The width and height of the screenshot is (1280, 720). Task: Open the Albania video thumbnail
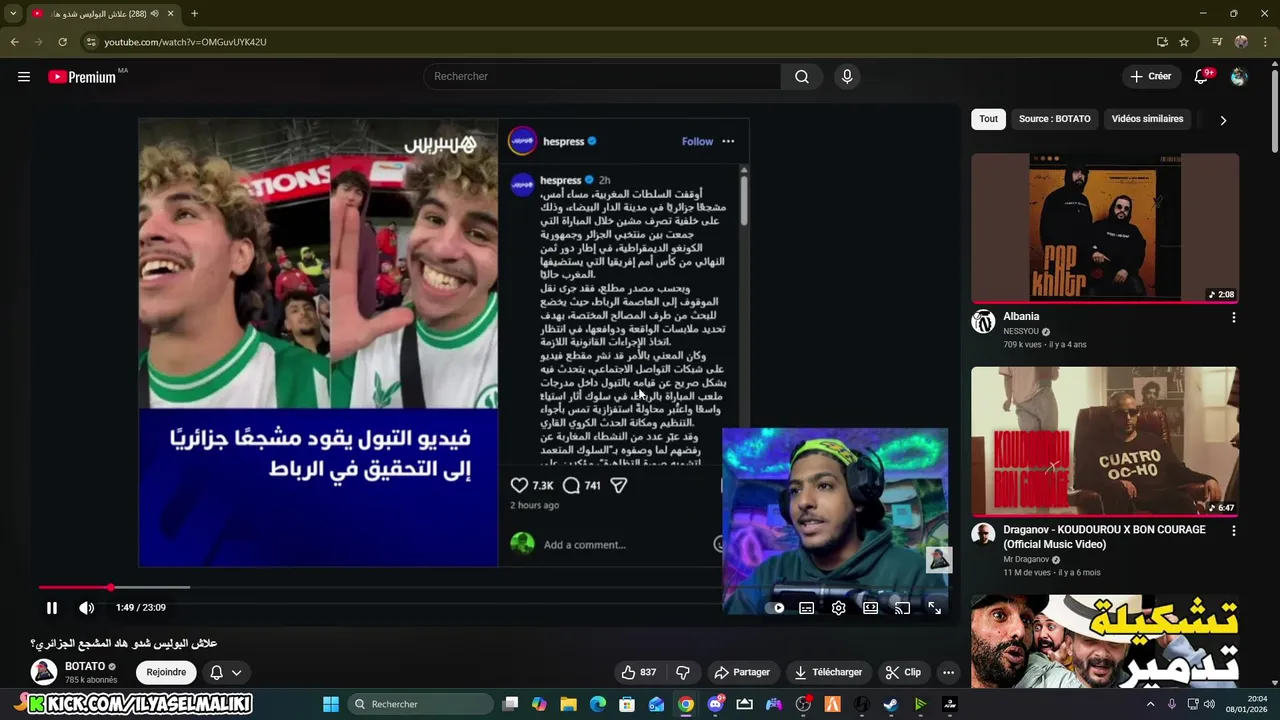1105,228
